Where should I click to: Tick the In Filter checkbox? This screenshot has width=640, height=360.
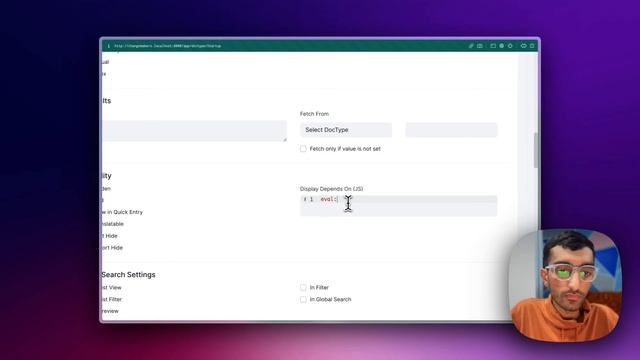(x=303, y=288)
